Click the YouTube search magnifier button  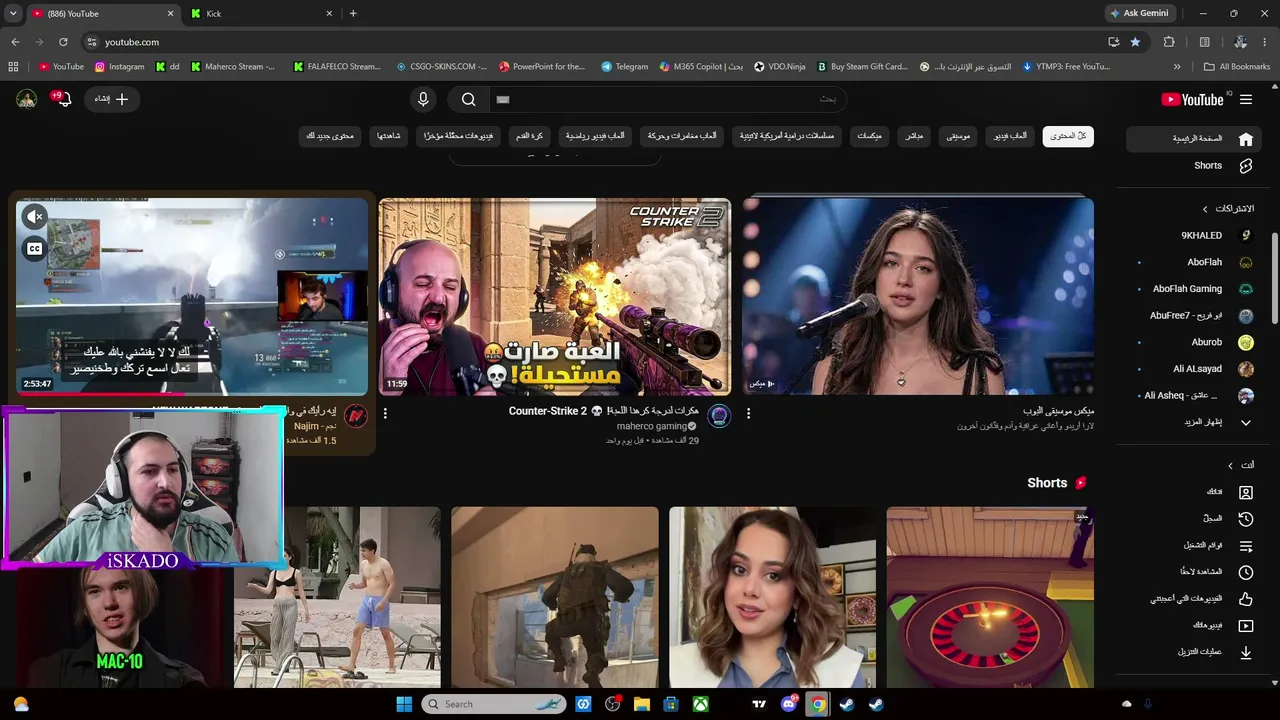(468, 99)
